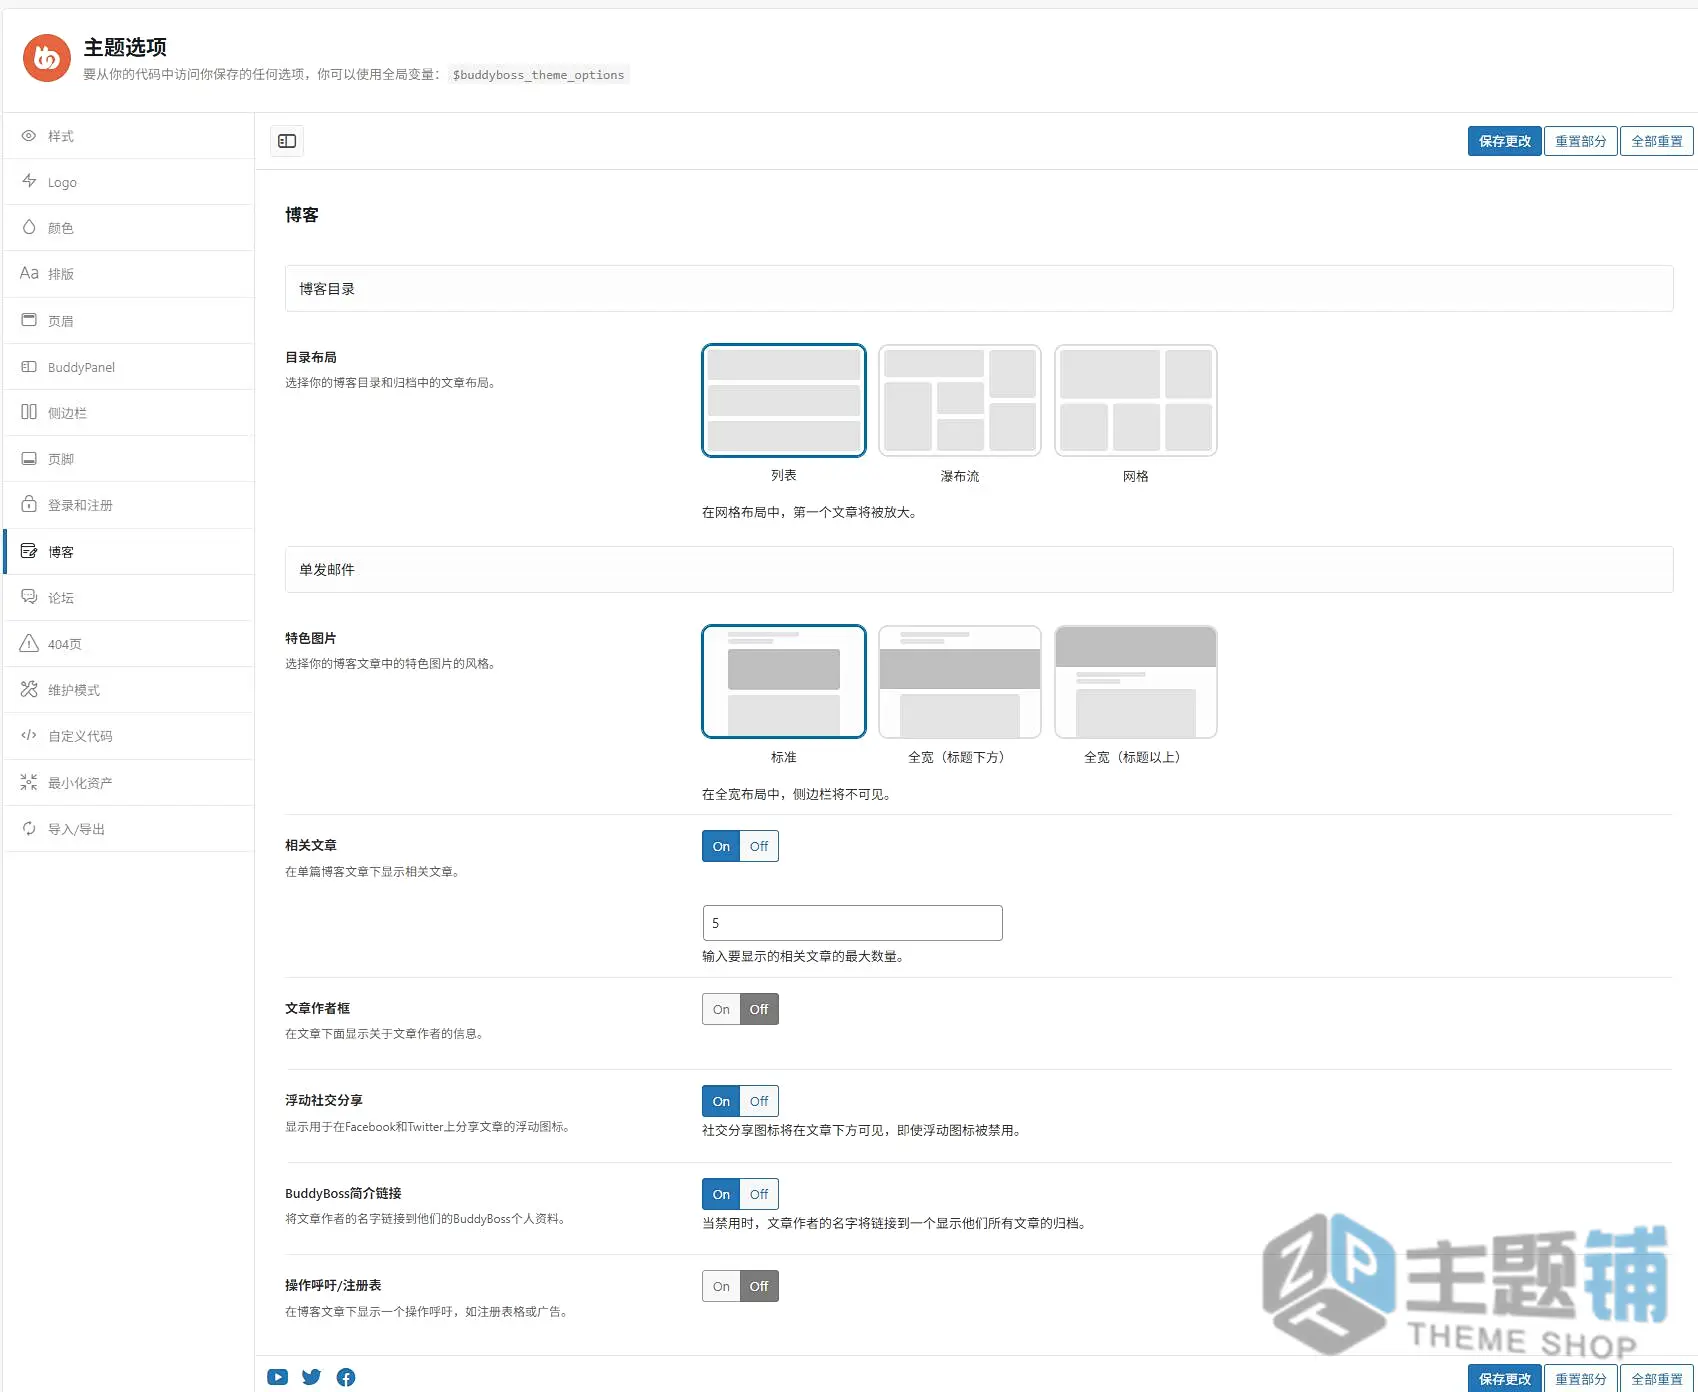Click the footer icon beside 页脚
1698x1392 pixels.
coord(29,458)
